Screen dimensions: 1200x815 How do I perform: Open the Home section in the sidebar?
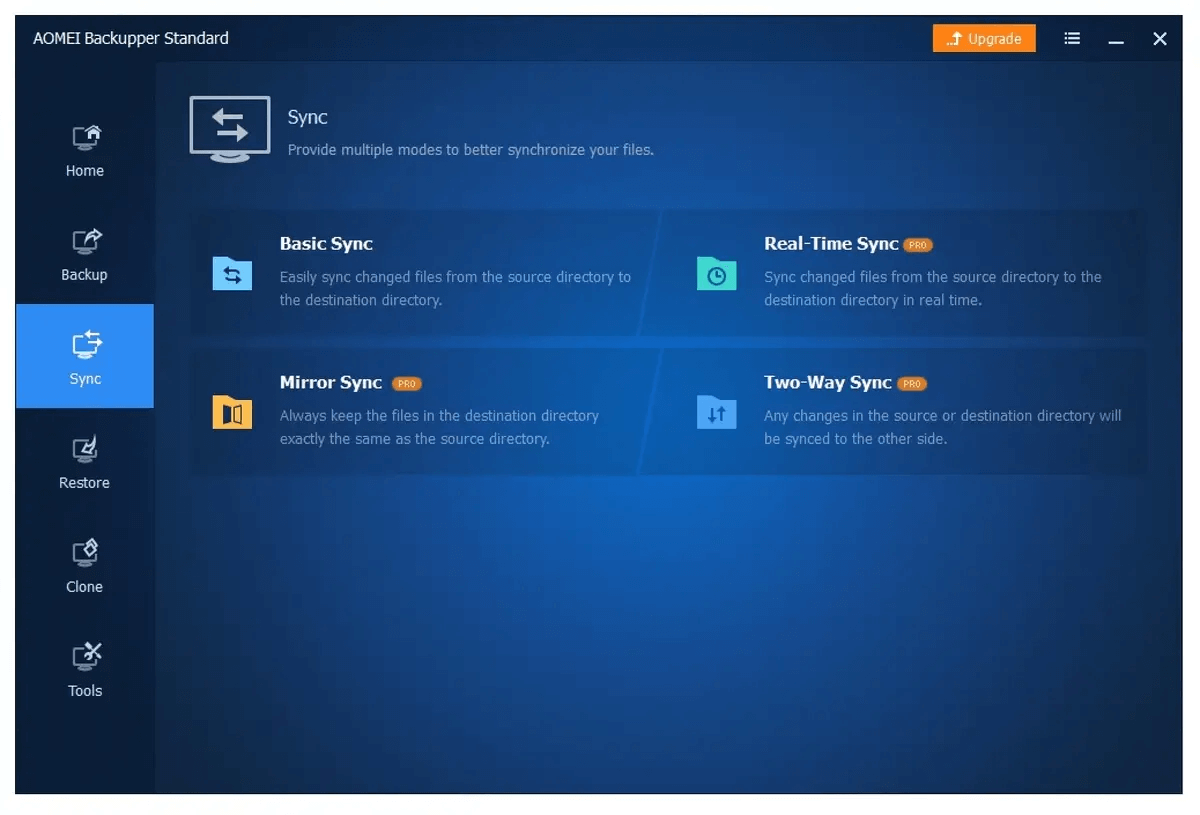tap(84, 143)
